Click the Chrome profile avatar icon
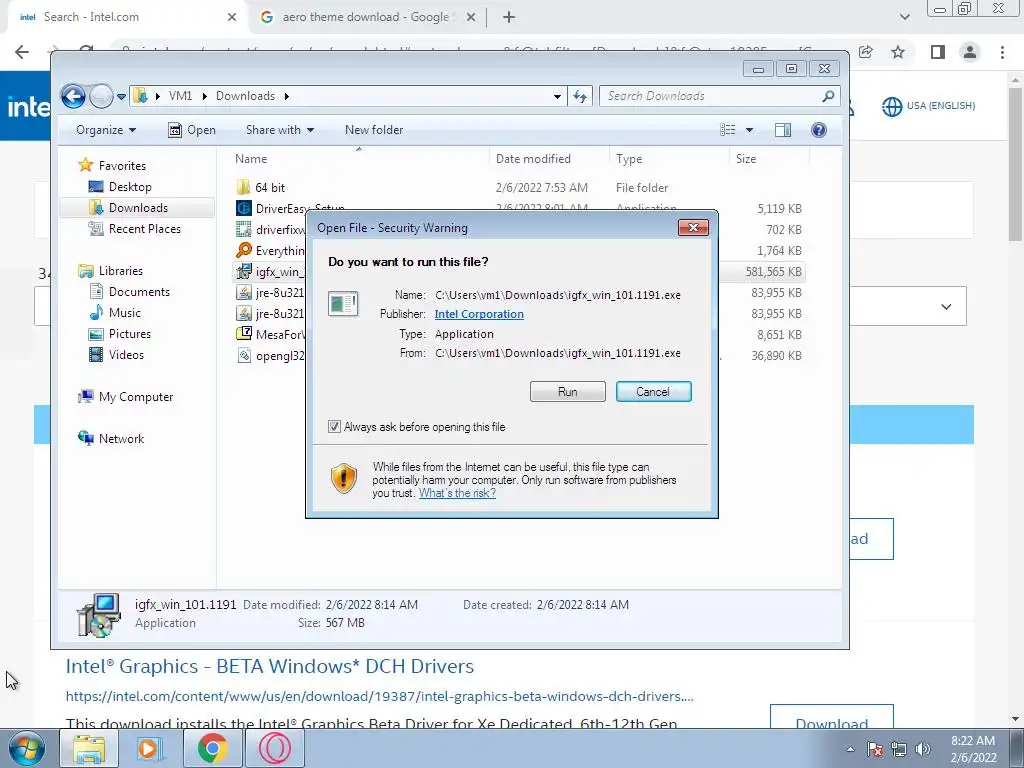 coord(970,52)
